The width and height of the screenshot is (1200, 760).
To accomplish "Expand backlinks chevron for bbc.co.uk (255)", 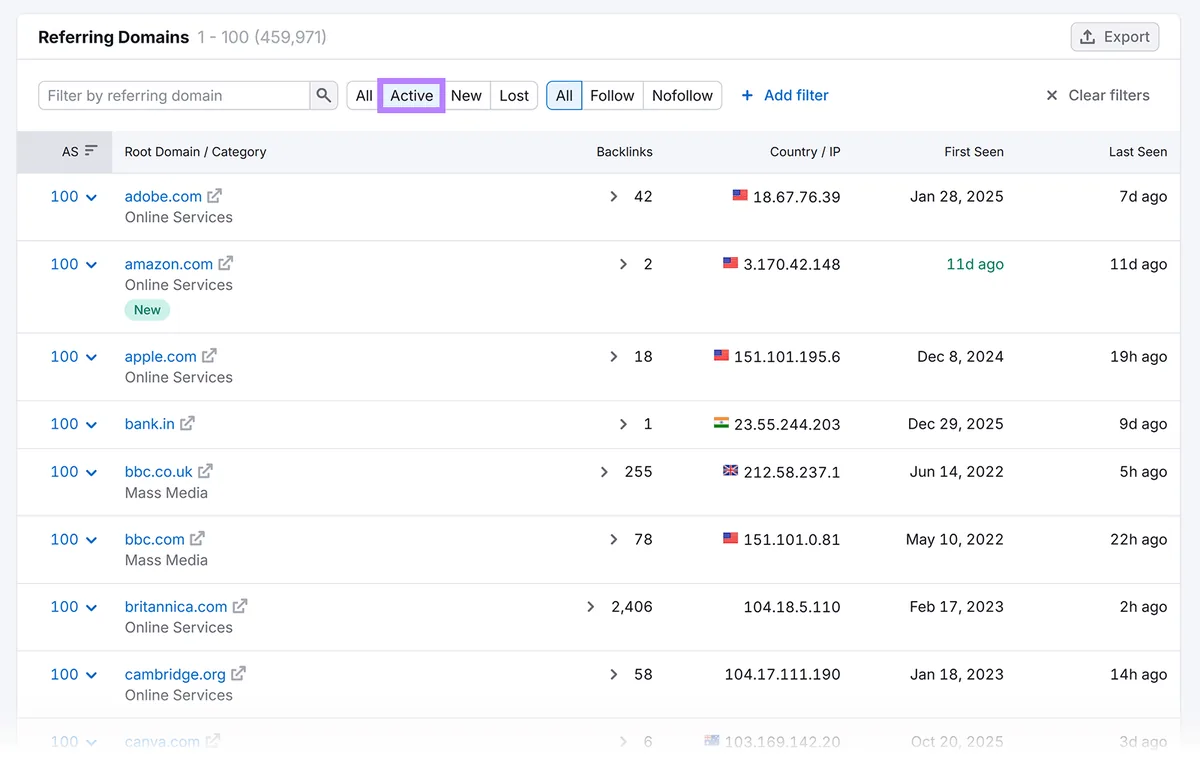I will point(604,471).
